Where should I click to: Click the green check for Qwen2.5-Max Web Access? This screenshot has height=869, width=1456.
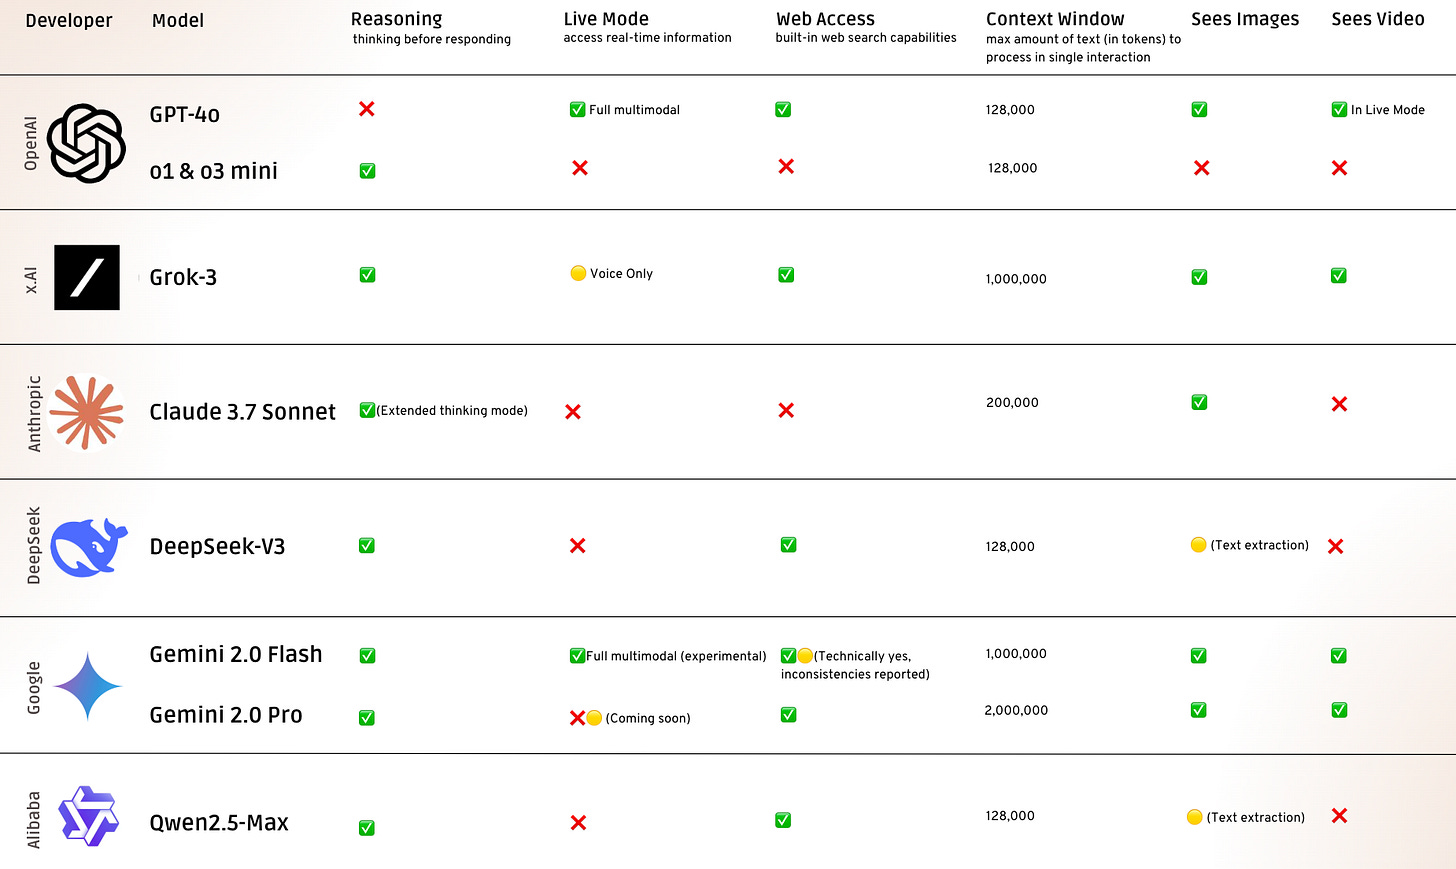(783, 820)
